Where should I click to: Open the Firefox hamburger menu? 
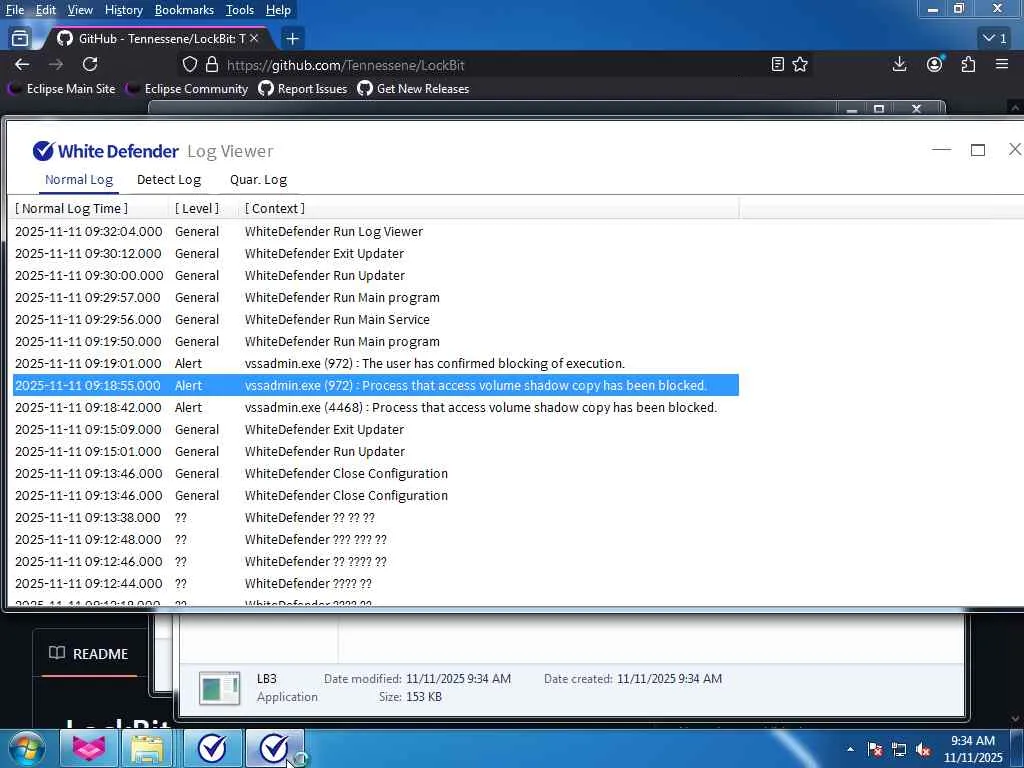tap(1002, 64)
